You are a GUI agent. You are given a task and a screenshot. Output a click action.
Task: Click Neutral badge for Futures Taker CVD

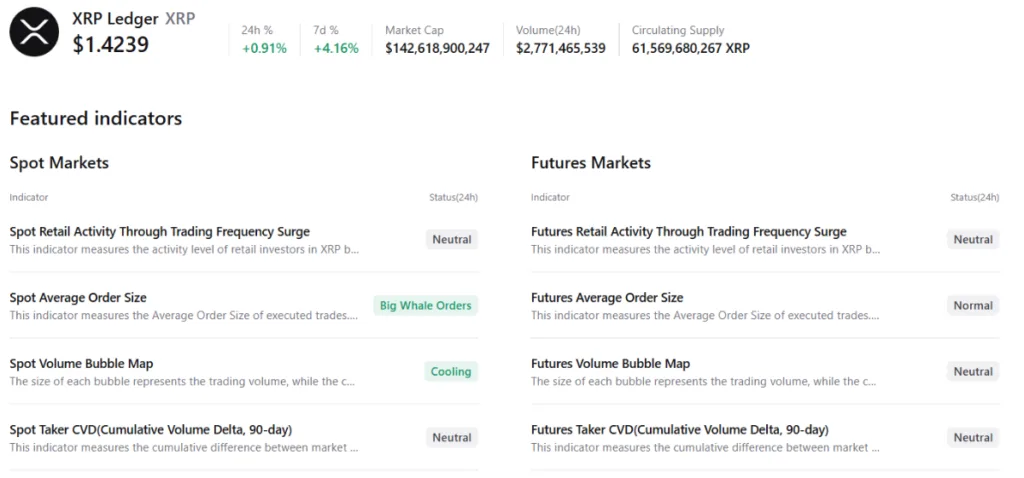click(973, 438)
